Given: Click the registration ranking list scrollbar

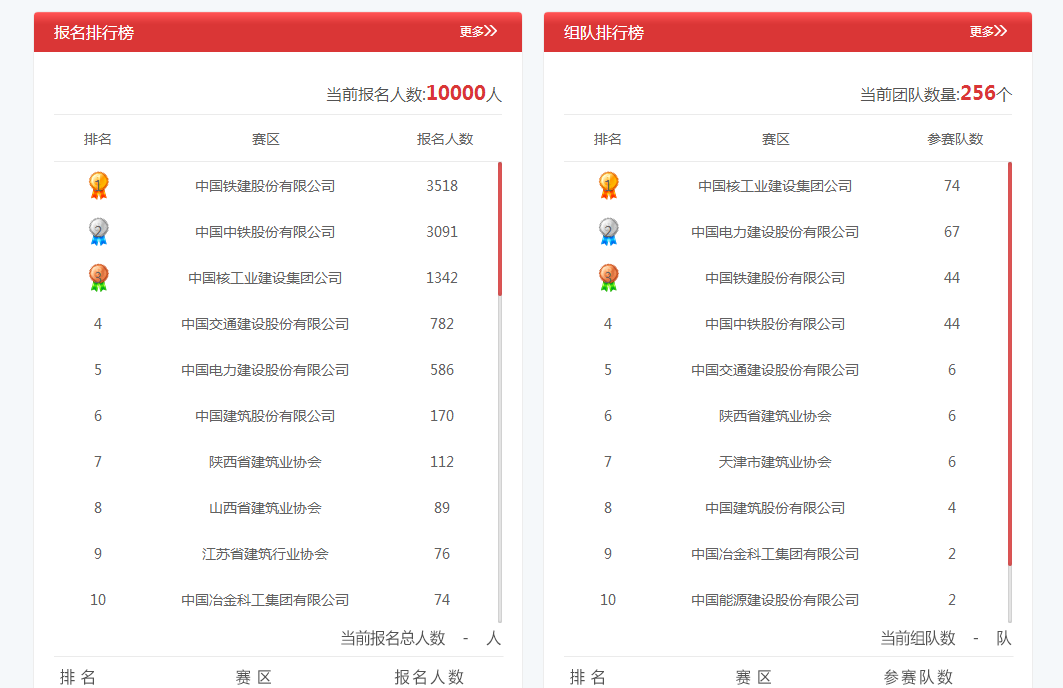Looking at the screenshot, I should click(x=500, y=229).
